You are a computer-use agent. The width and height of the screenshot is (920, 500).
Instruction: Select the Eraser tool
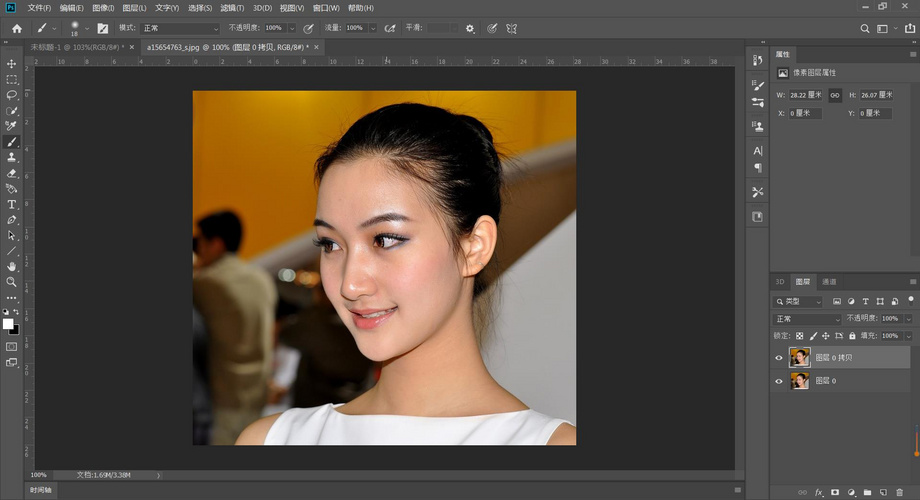(12, 173)
